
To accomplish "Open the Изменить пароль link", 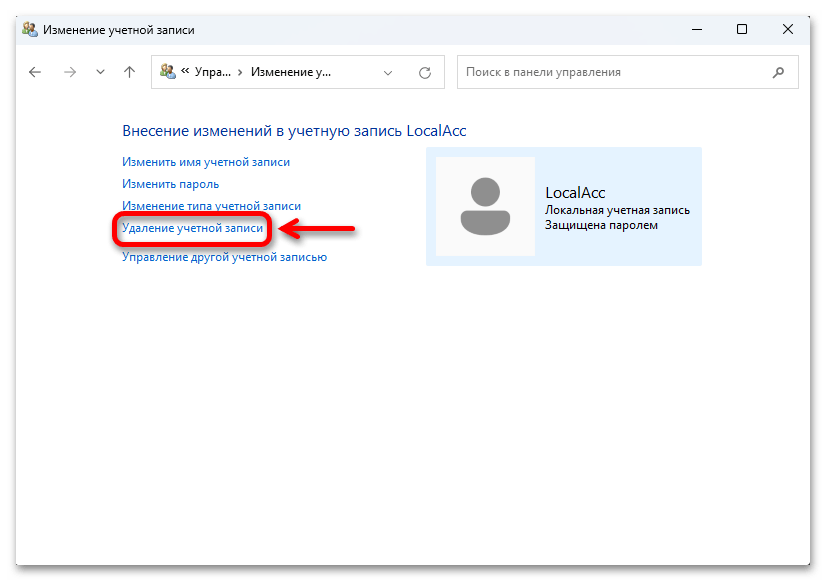I will click(x=171, y=184).
